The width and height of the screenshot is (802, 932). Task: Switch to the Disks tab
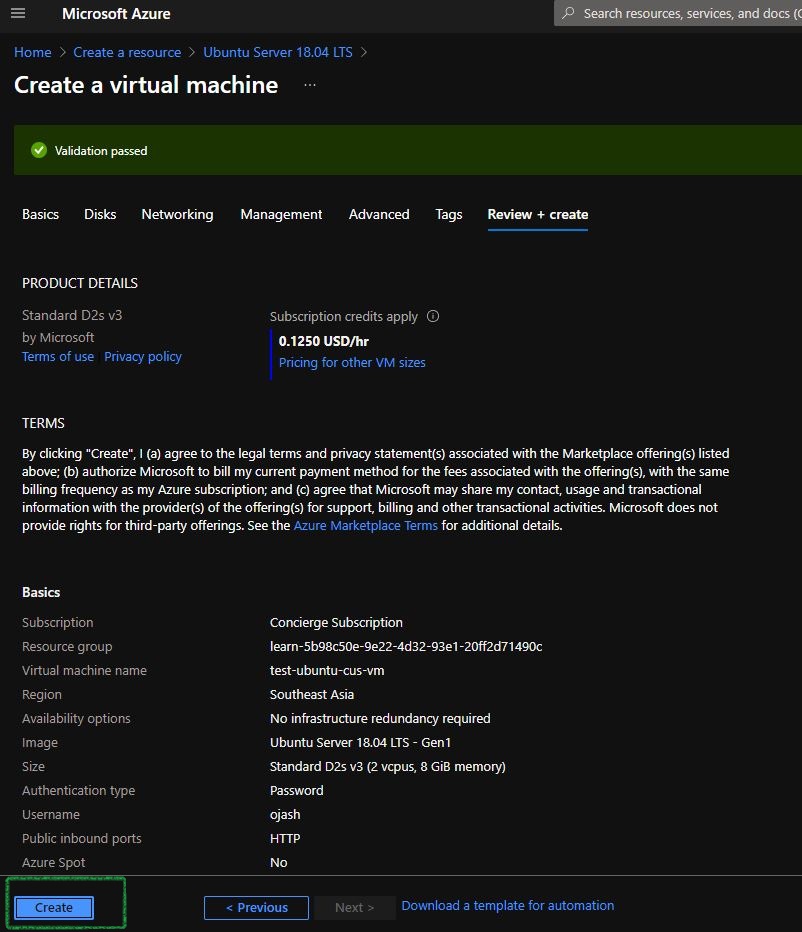click(100, 215)
